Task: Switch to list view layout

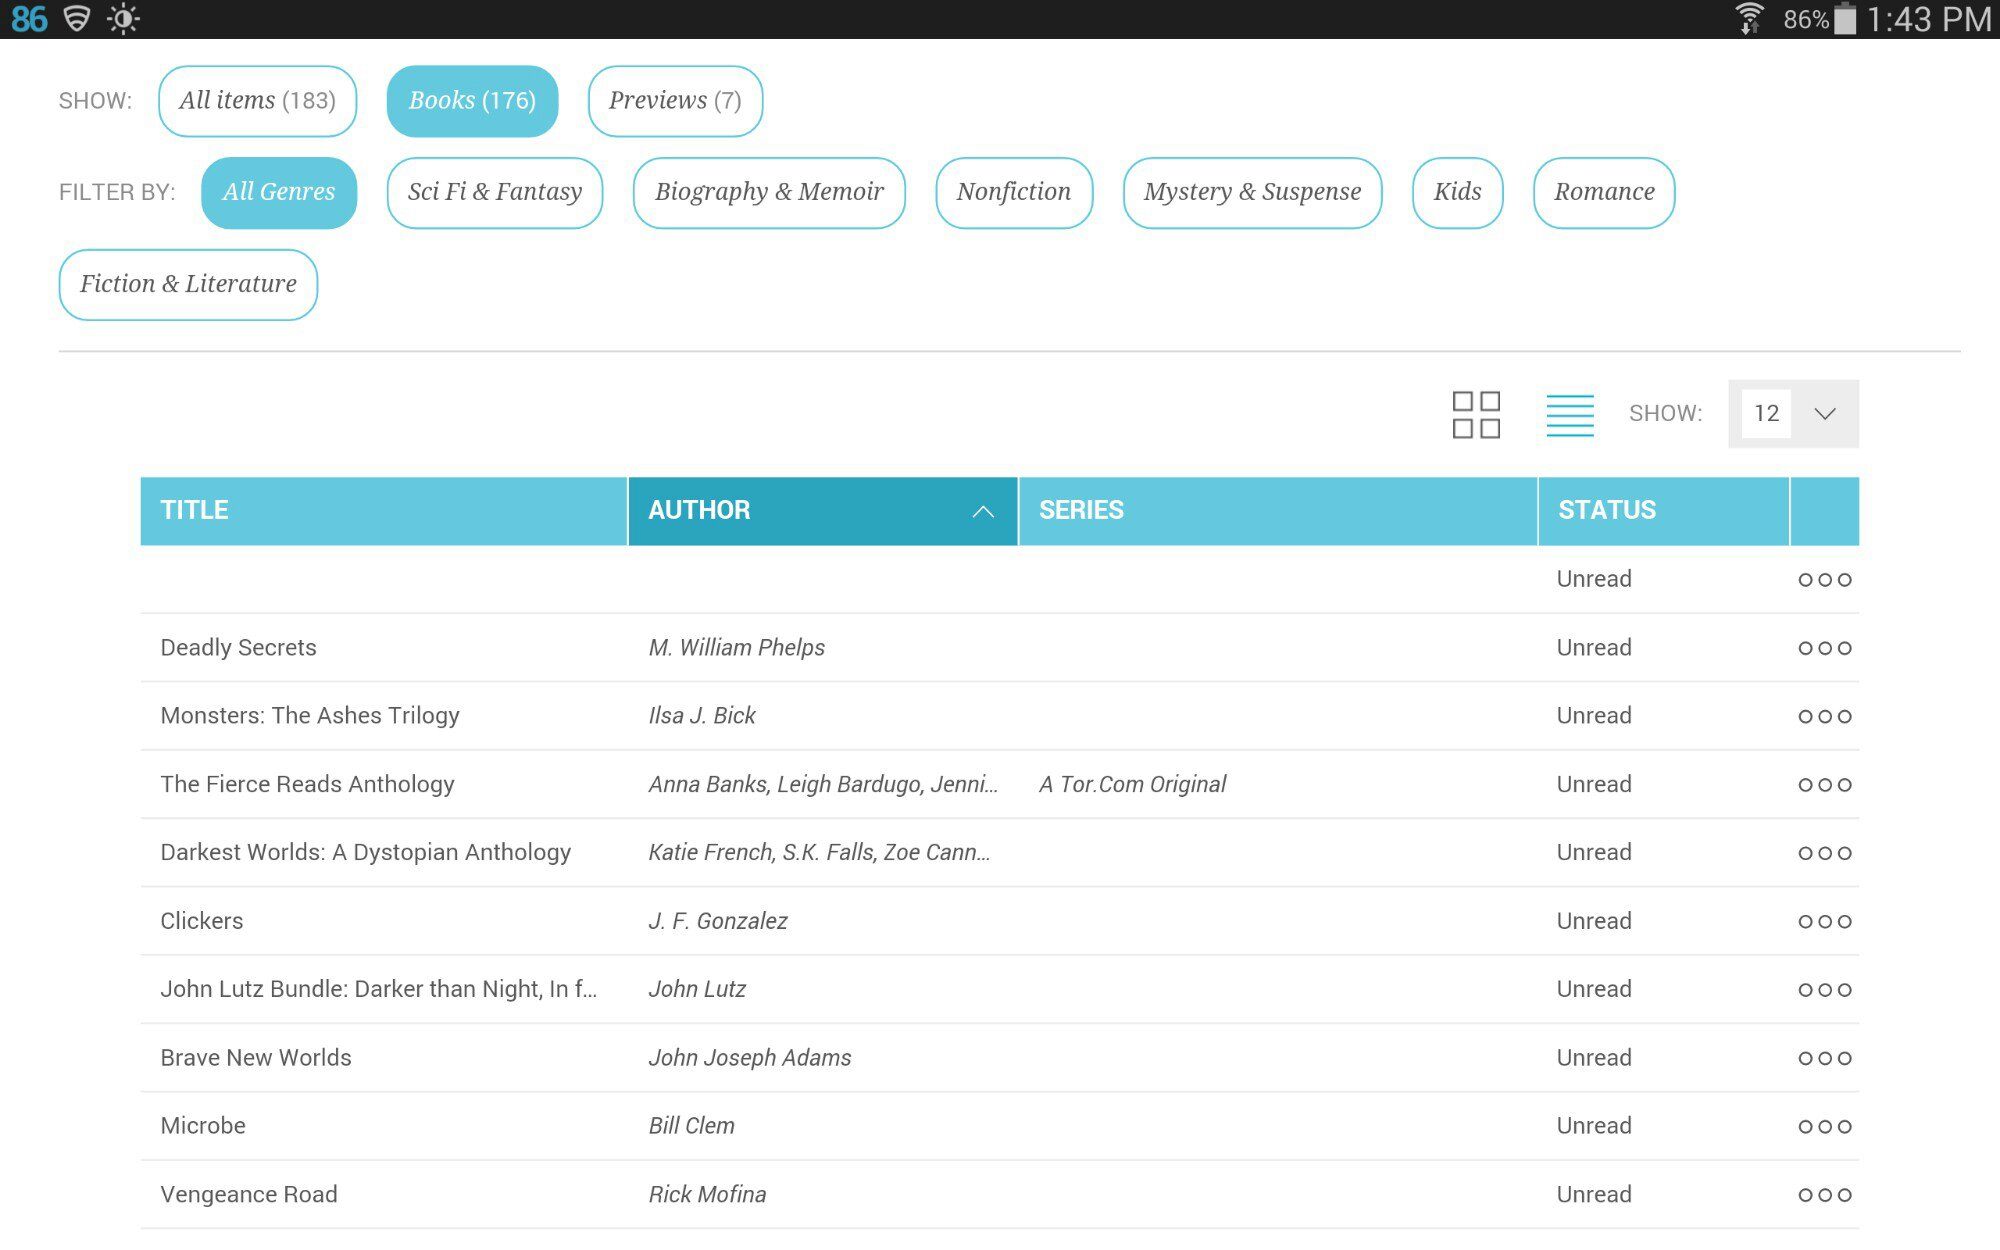Action: [1569, 414]
